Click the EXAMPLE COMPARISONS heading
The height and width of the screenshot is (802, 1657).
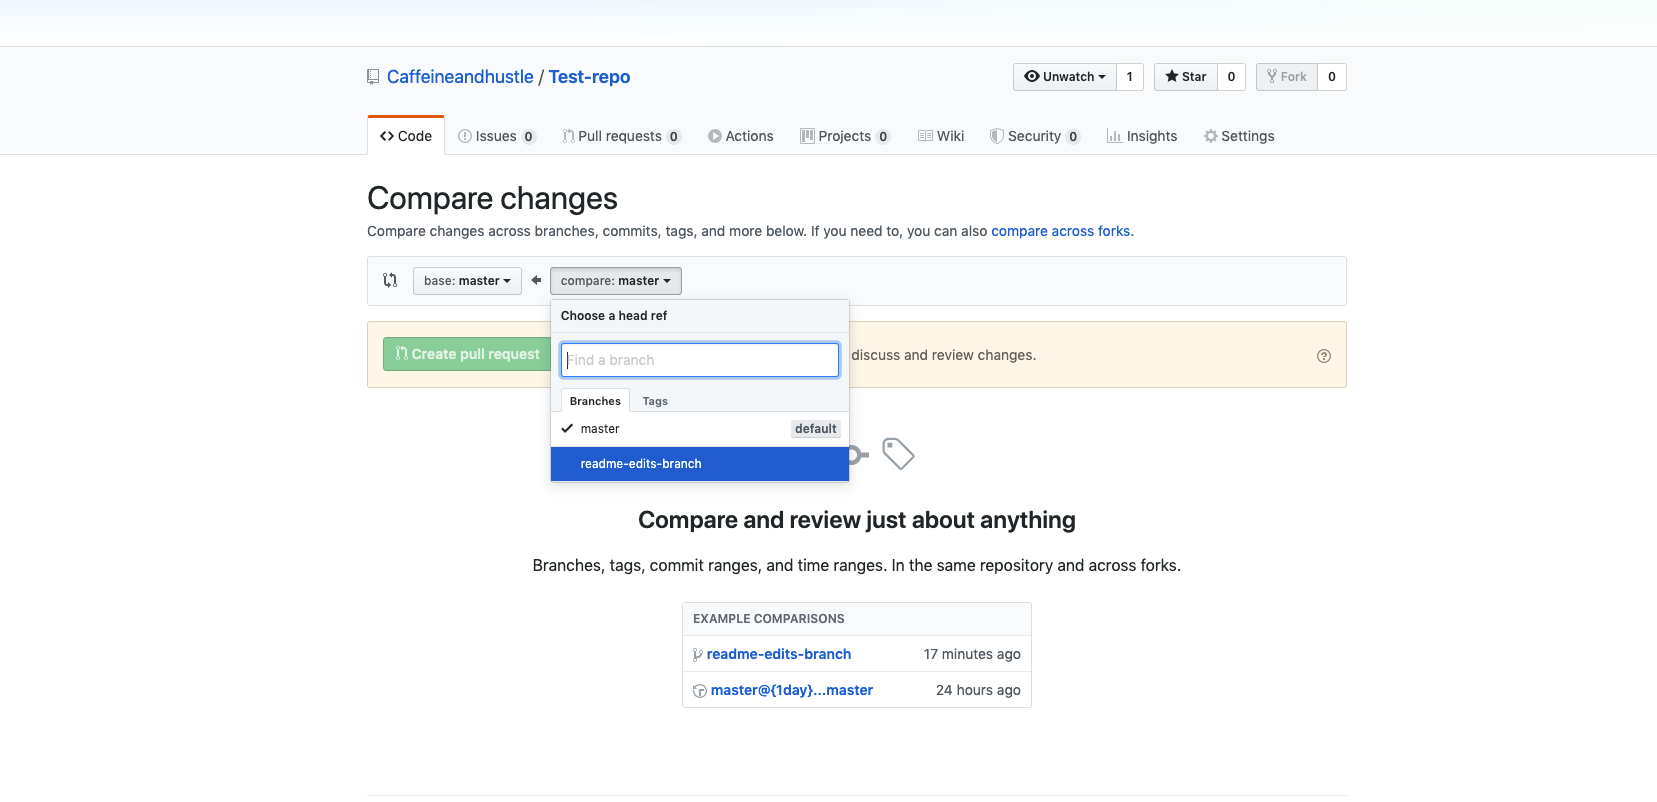(x=769, y=619)
